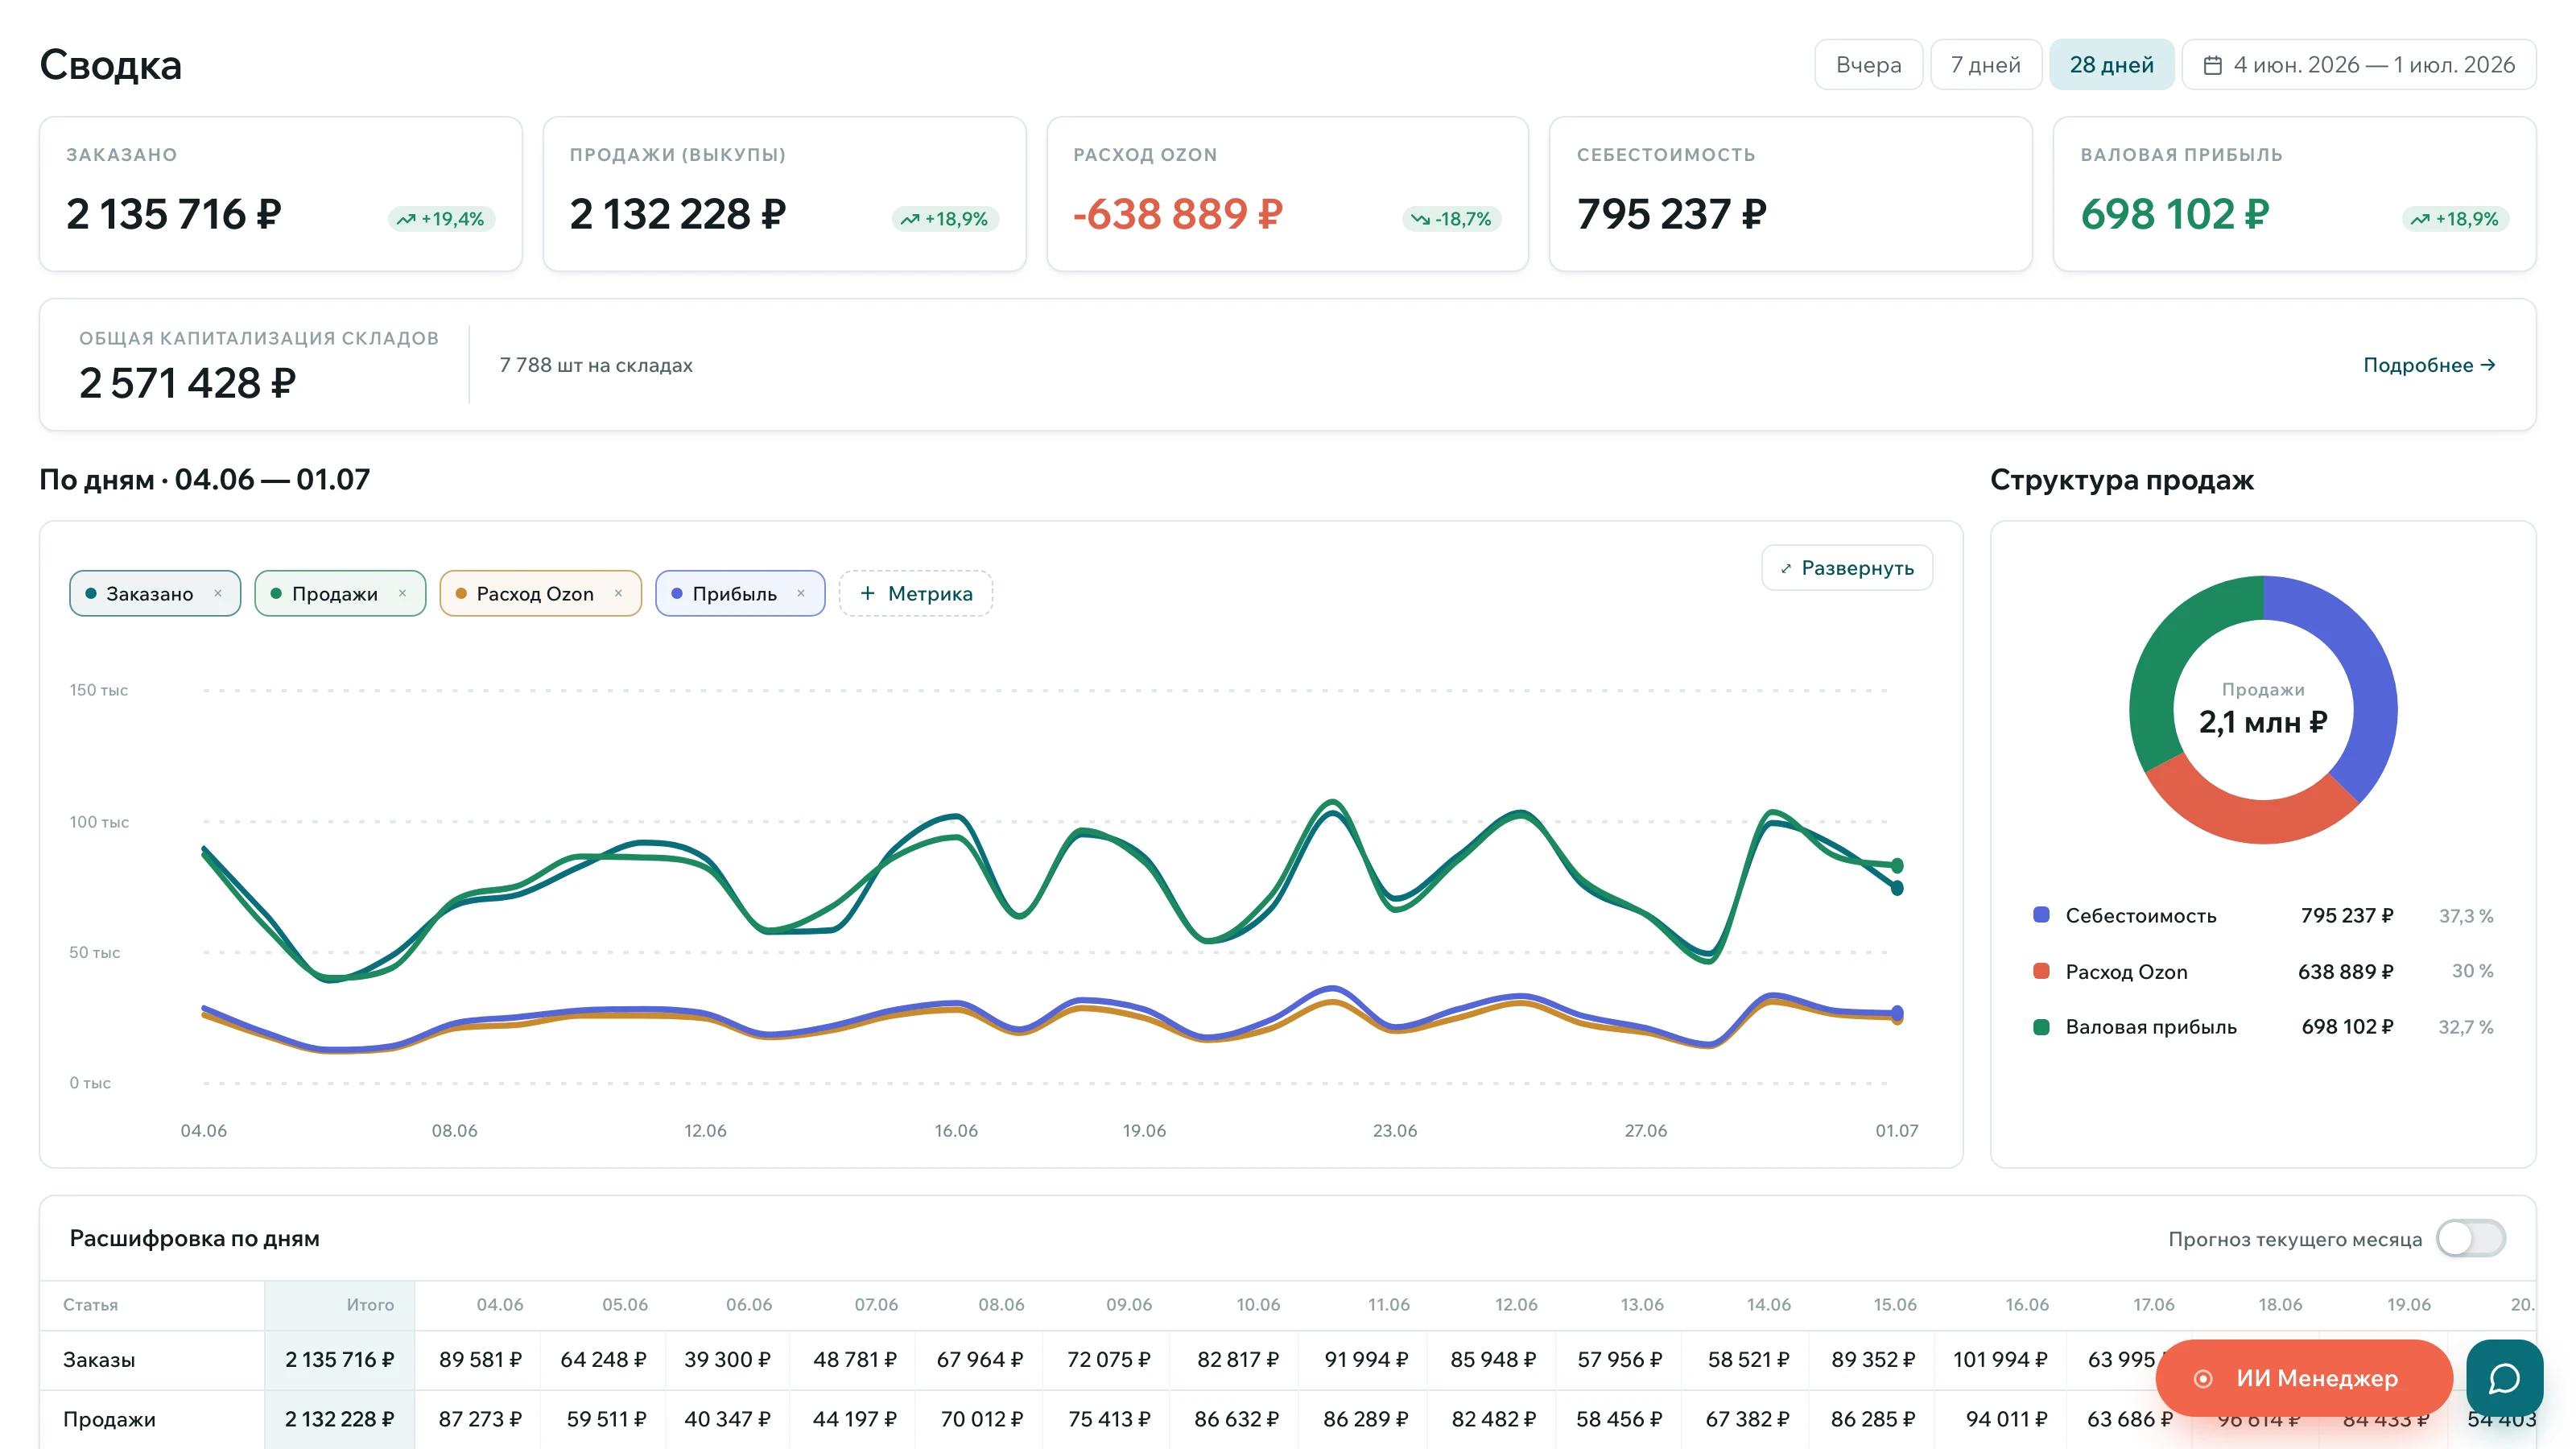Click the plus icon on Метрика button
This screenshot has height=1449, width=2576.
(867, 593)
